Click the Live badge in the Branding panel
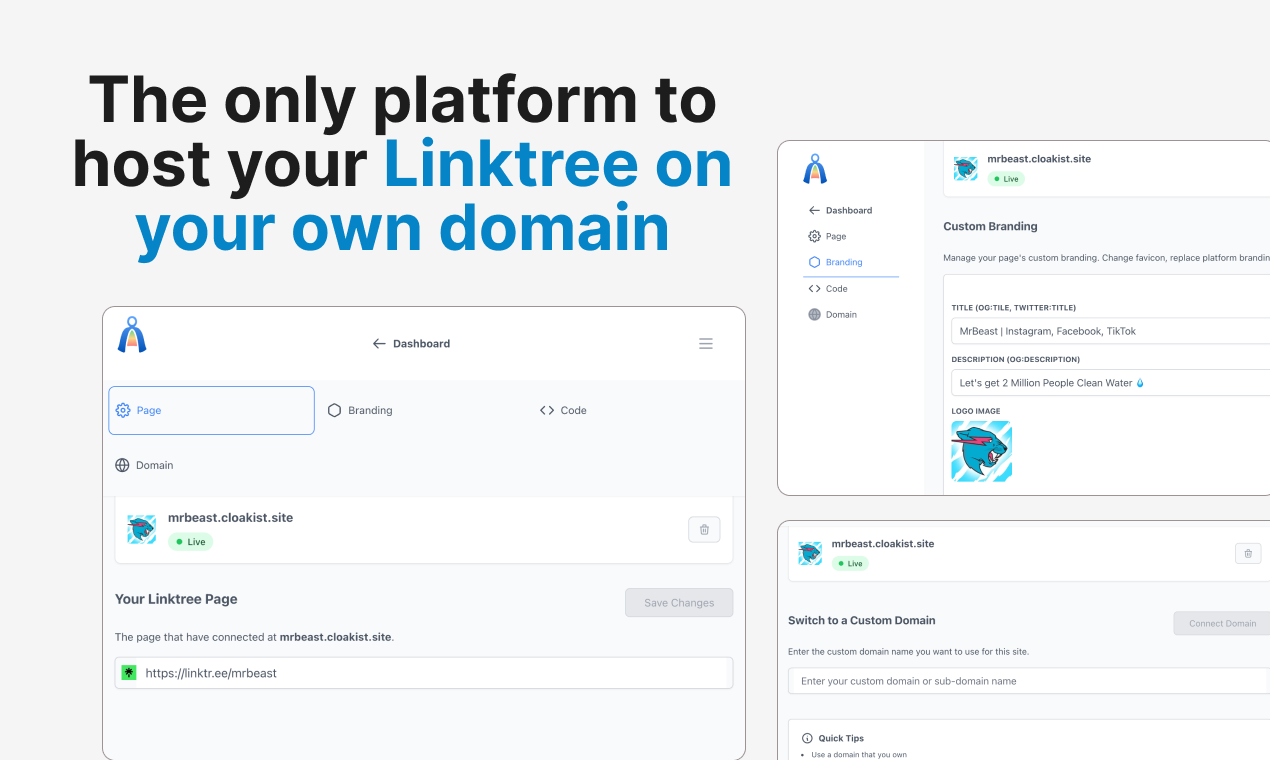Screen dimensions: 1270x760 (x=1006, y=178)
